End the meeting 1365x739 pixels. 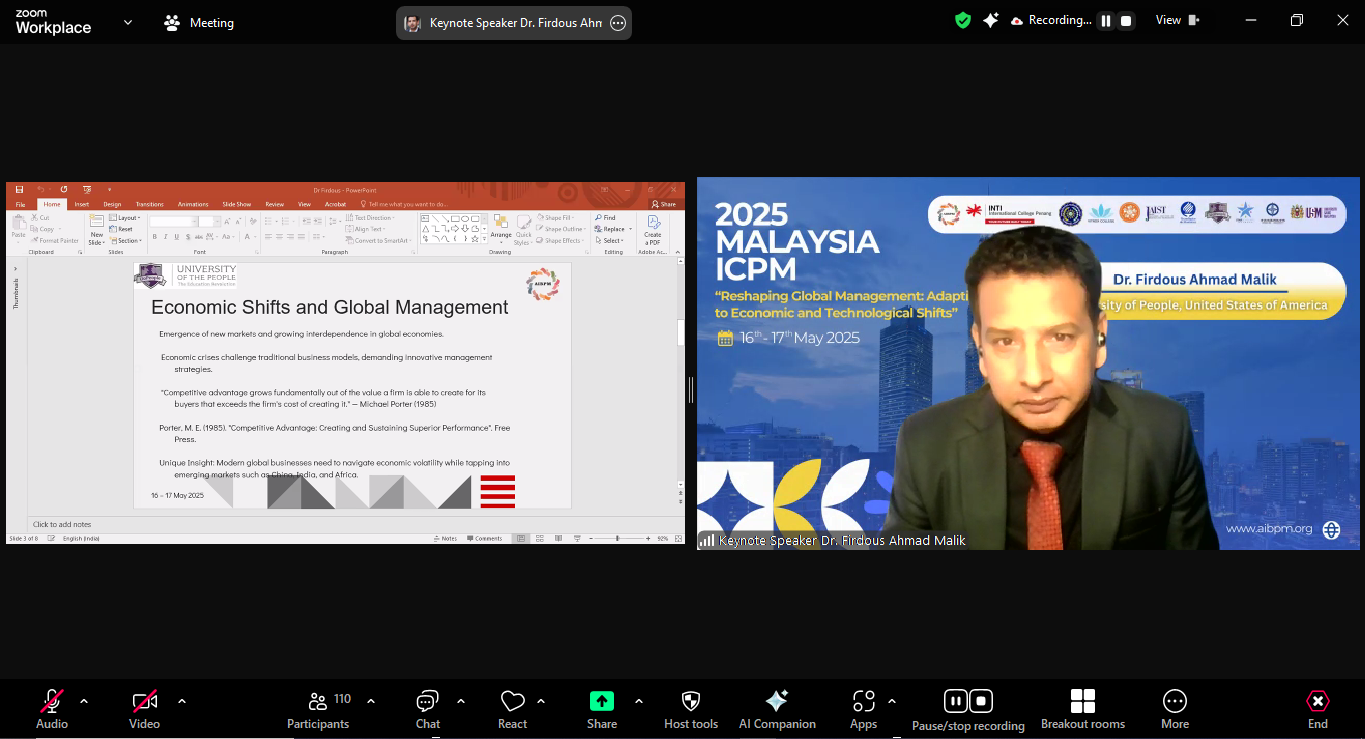click(x=1318, y=709)
